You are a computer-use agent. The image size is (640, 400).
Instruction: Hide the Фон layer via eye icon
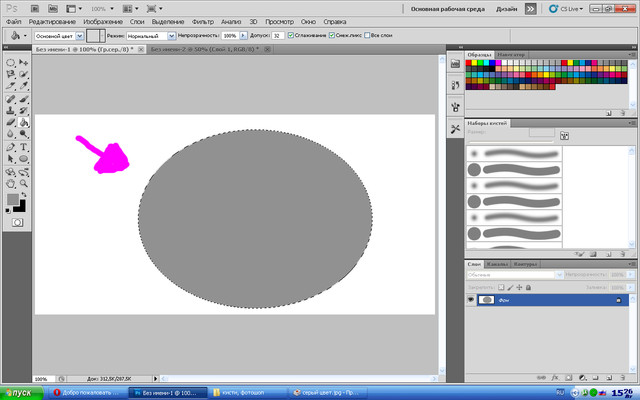click(x=472, y=299)
